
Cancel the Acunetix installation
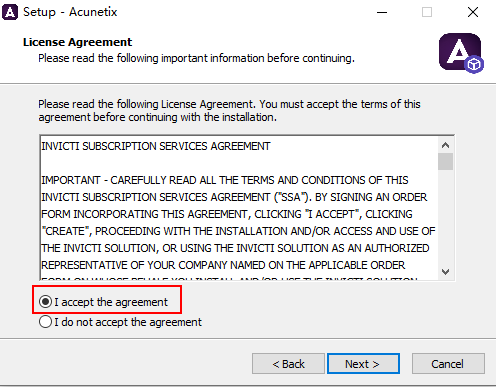[x=448, y=364]
